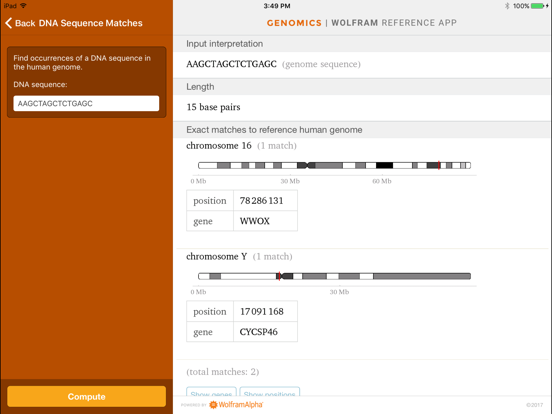Select the red marker on chromosome Y
The image size is (552, 414).
(279, 276)
